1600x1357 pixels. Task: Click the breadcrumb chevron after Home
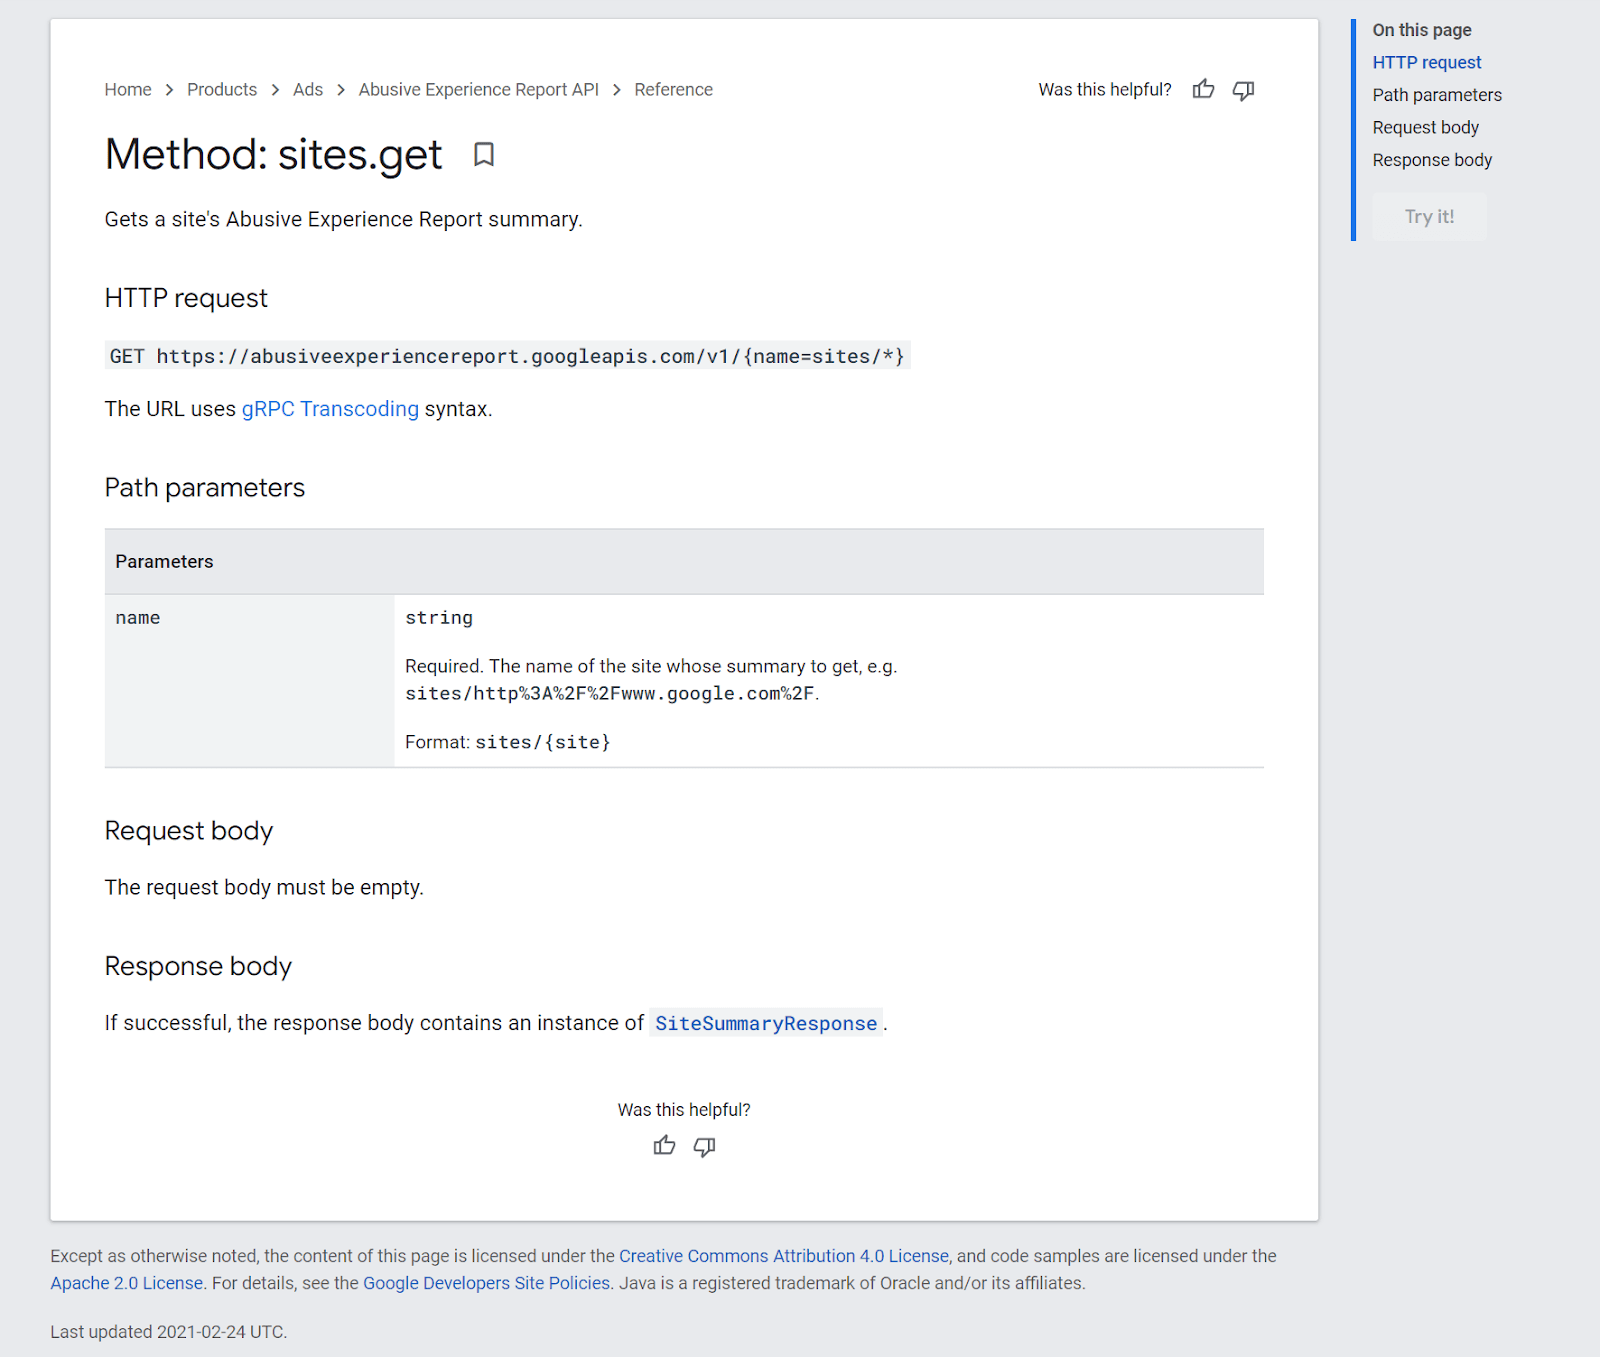point(169,89)
